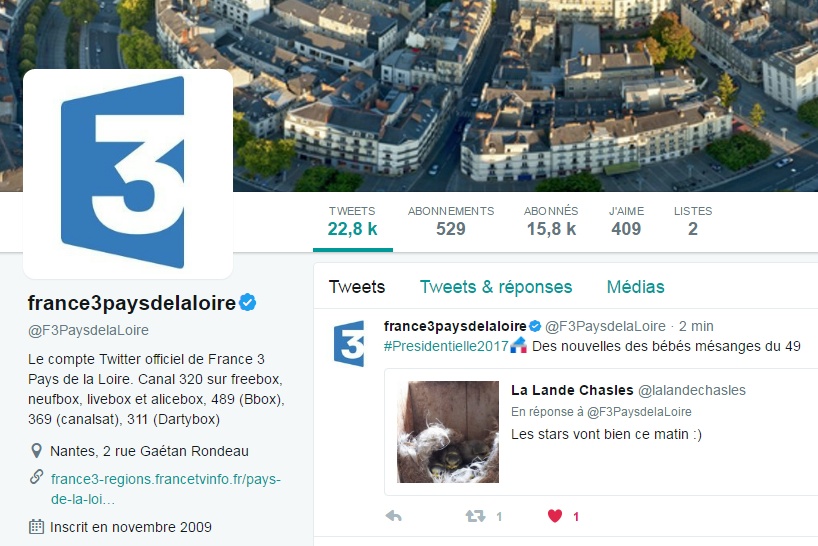Switch to the Médias tab

(x=635, y=287)
